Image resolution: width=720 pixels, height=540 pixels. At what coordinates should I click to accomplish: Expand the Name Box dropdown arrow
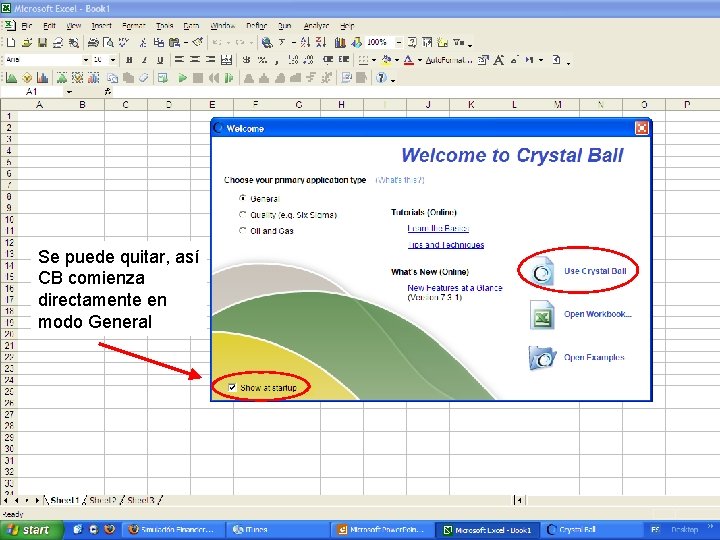tap(69, 92)
